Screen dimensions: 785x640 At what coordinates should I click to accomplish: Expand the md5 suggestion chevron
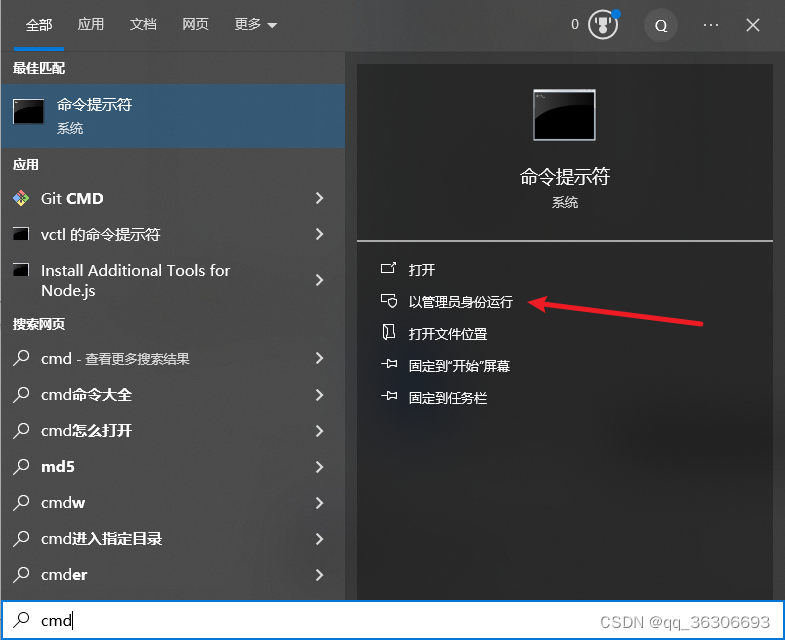[319, 467]
